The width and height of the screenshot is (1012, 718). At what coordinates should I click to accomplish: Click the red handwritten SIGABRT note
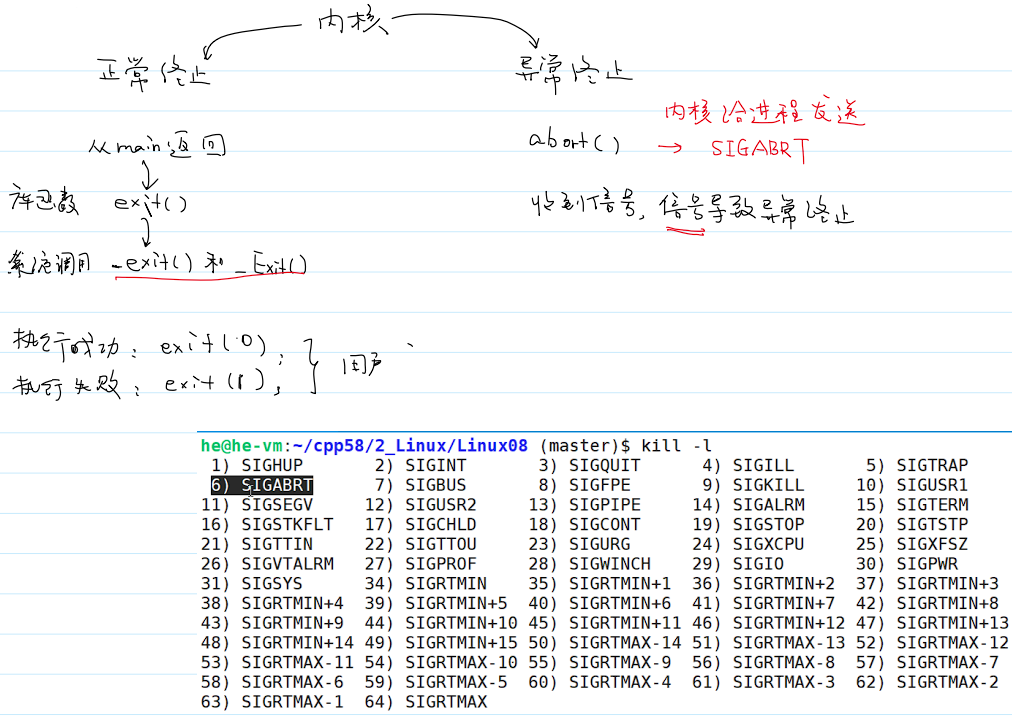point(760,149)
